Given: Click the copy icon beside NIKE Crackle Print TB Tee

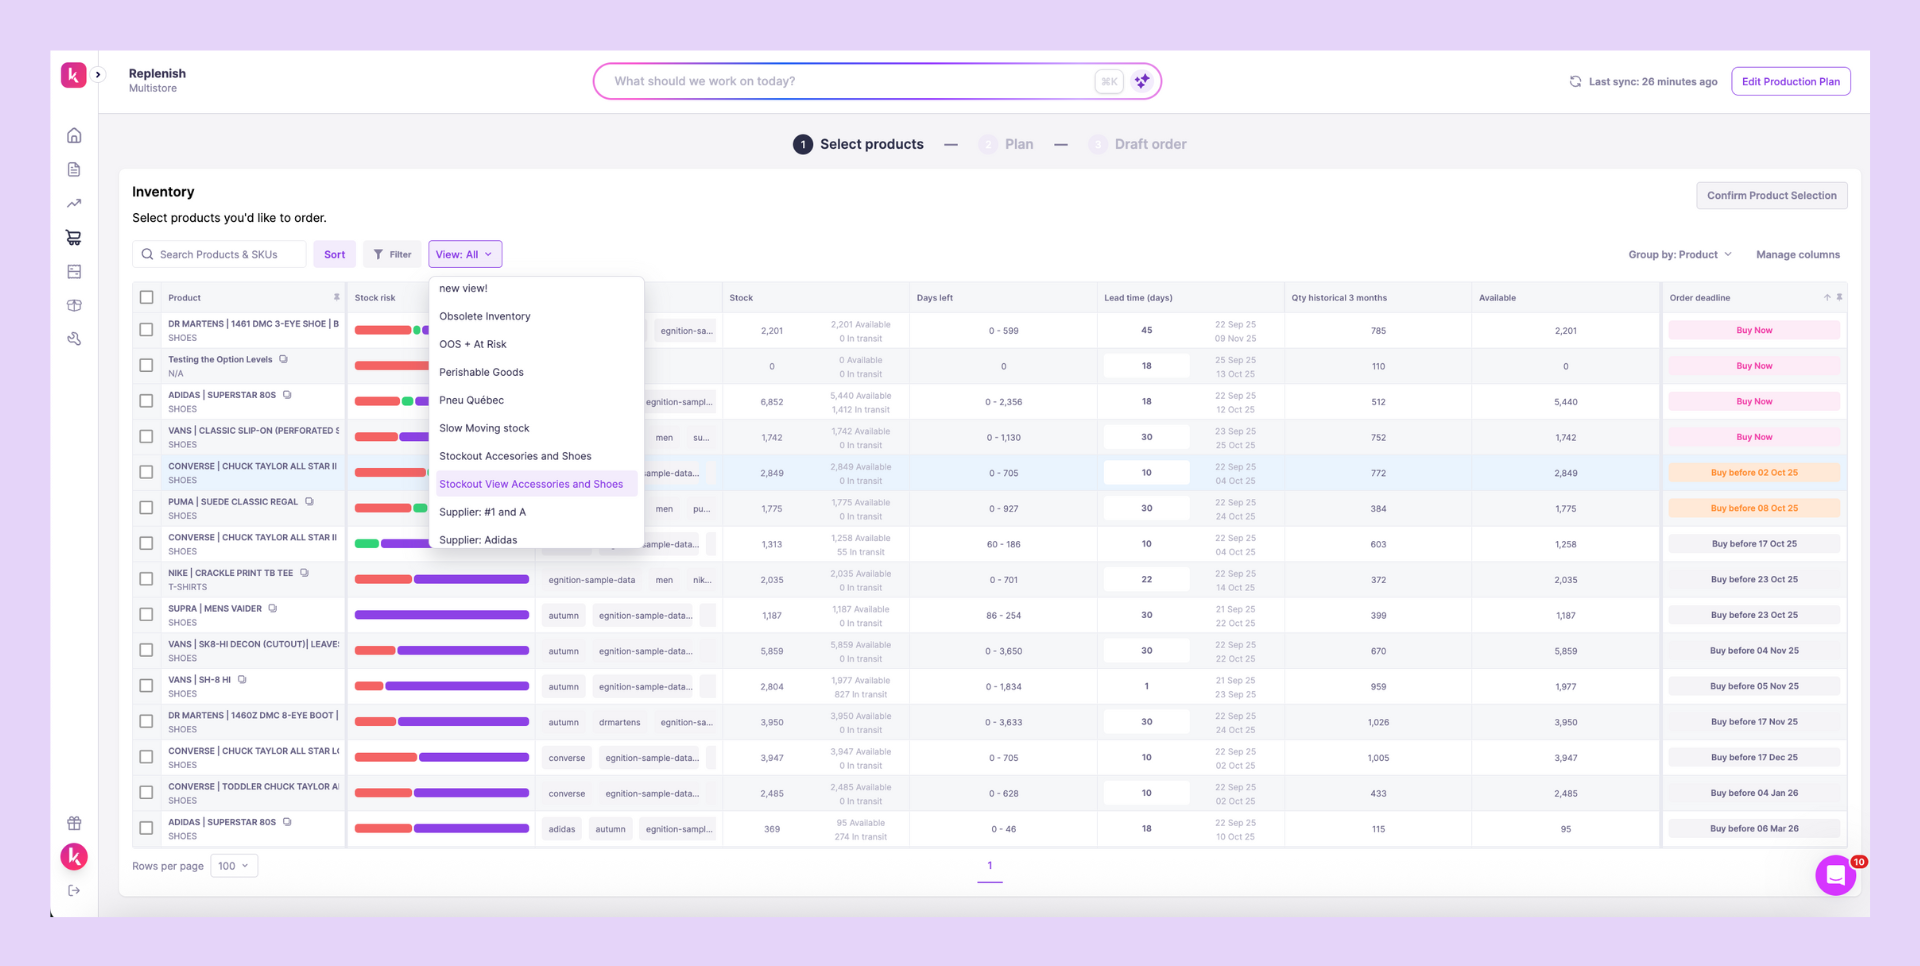Looking at the screenshot, I should 304,573.
